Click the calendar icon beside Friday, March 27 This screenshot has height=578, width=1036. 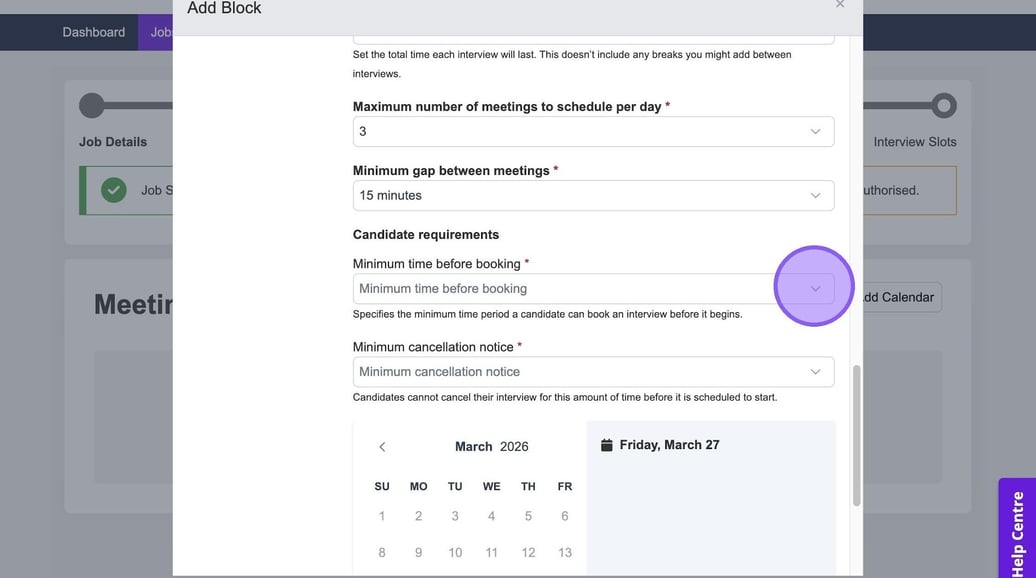point(606,445)
